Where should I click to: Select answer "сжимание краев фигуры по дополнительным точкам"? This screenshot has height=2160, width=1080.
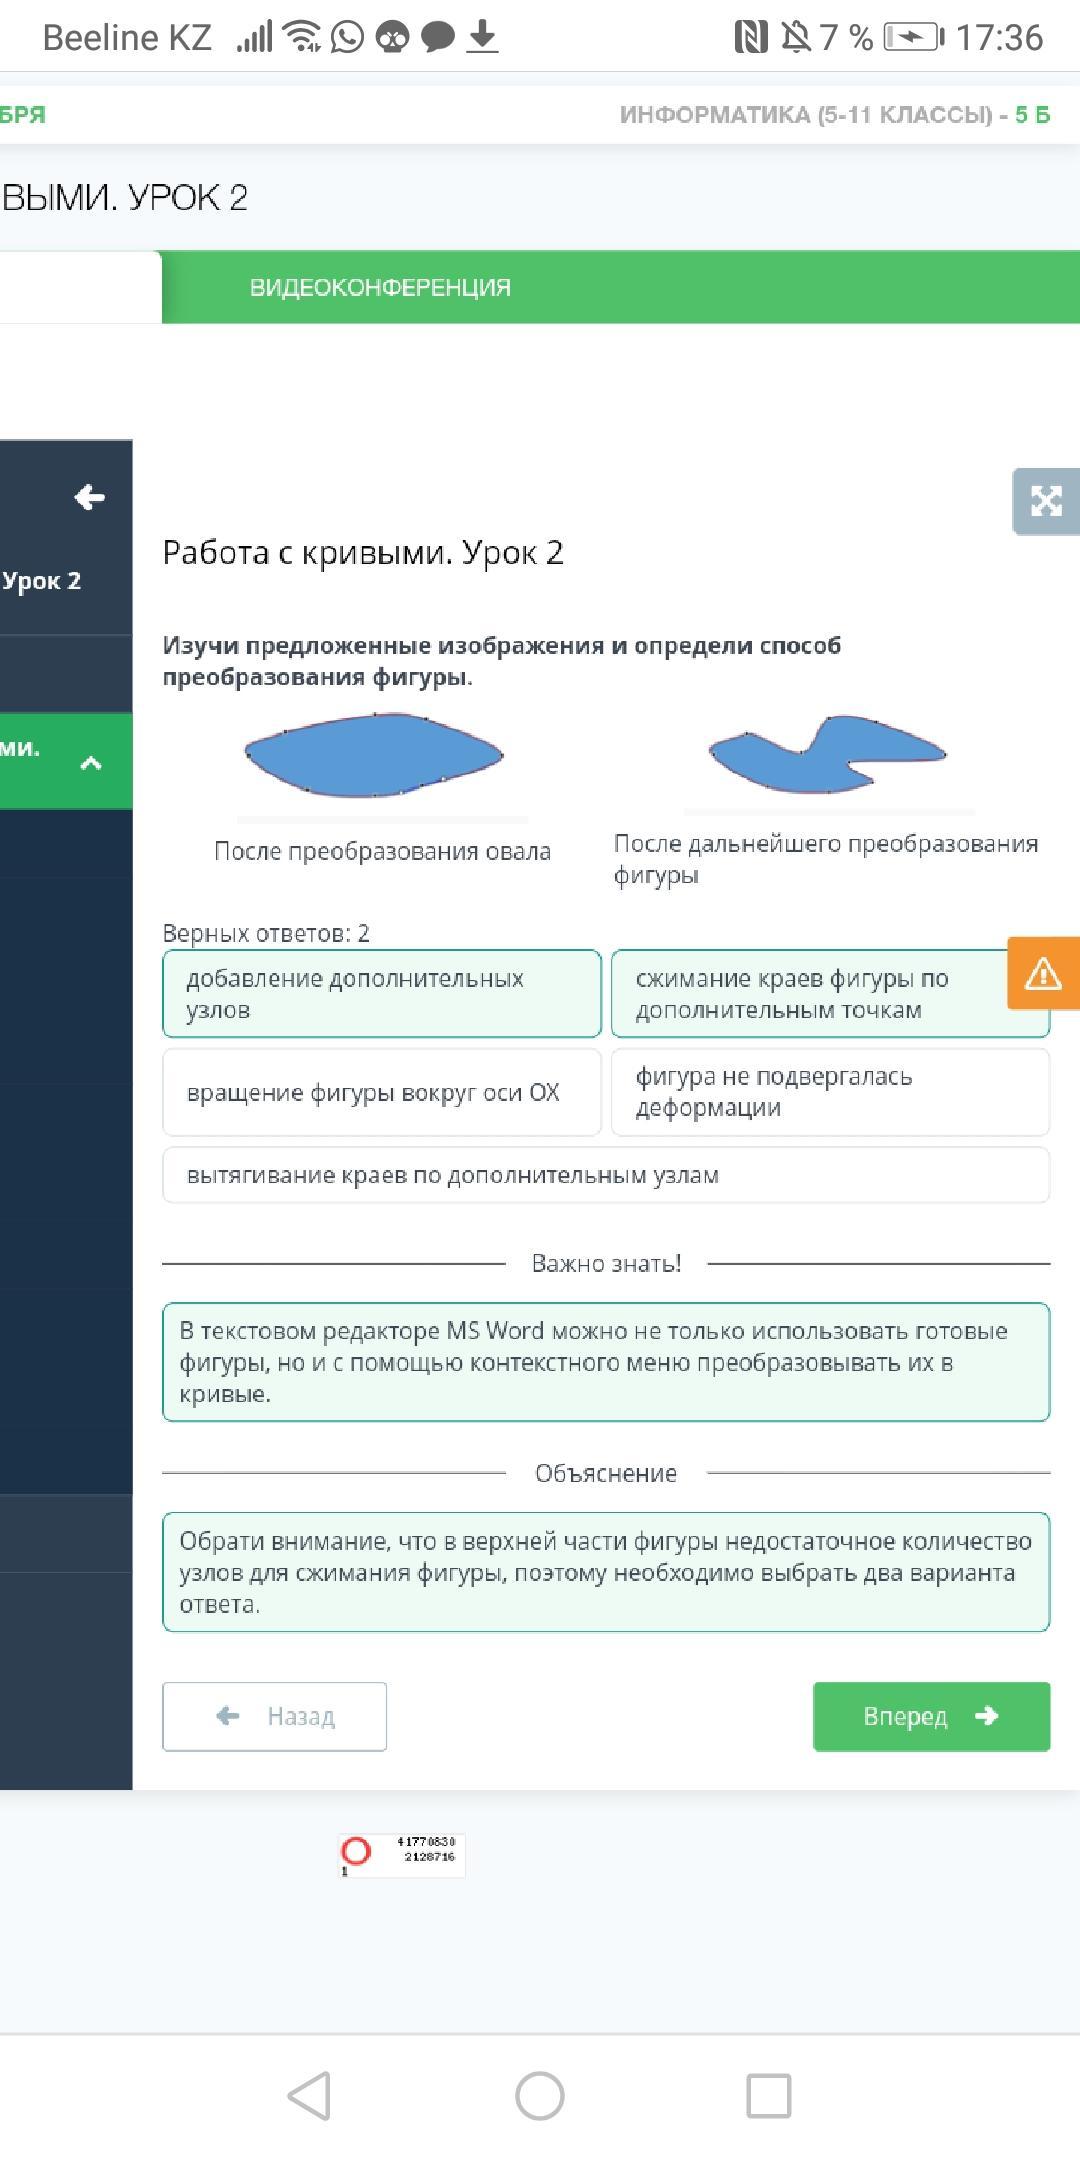[x=810, y=993]
